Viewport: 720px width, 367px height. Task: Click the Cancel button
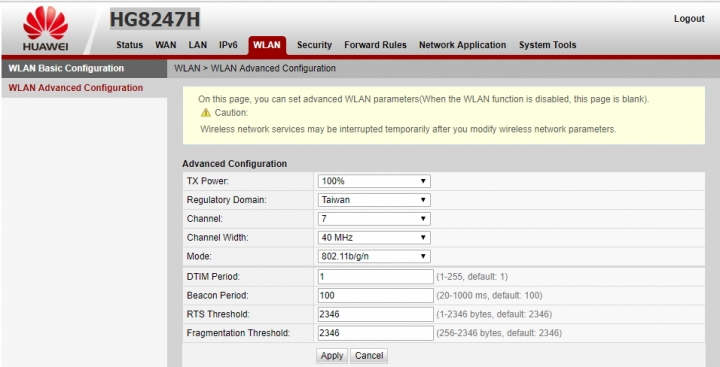(x=369, y=356)
